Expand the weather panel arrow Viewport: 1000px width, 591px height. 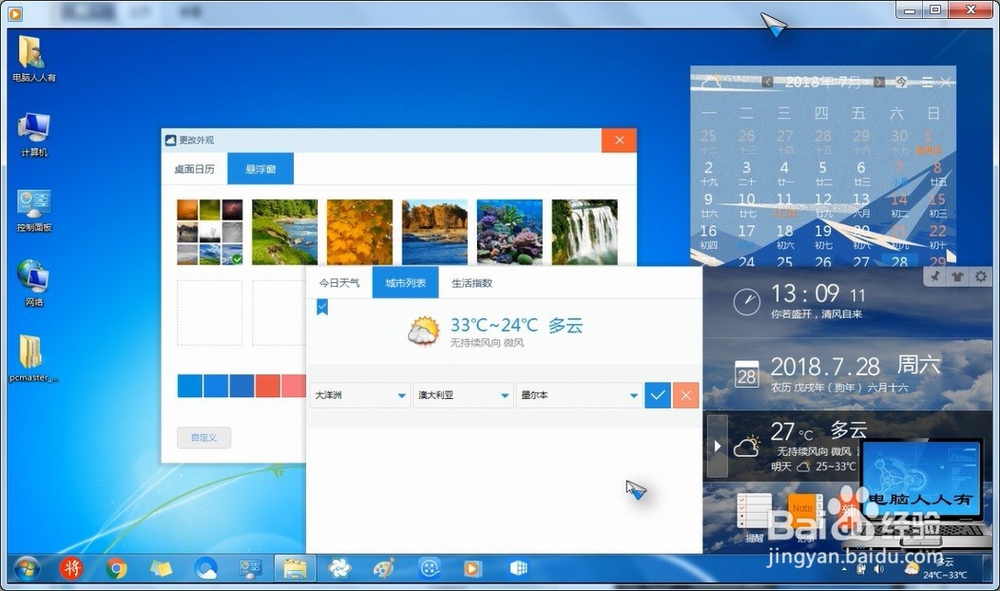pyautogui.click(x=717, y=446)
